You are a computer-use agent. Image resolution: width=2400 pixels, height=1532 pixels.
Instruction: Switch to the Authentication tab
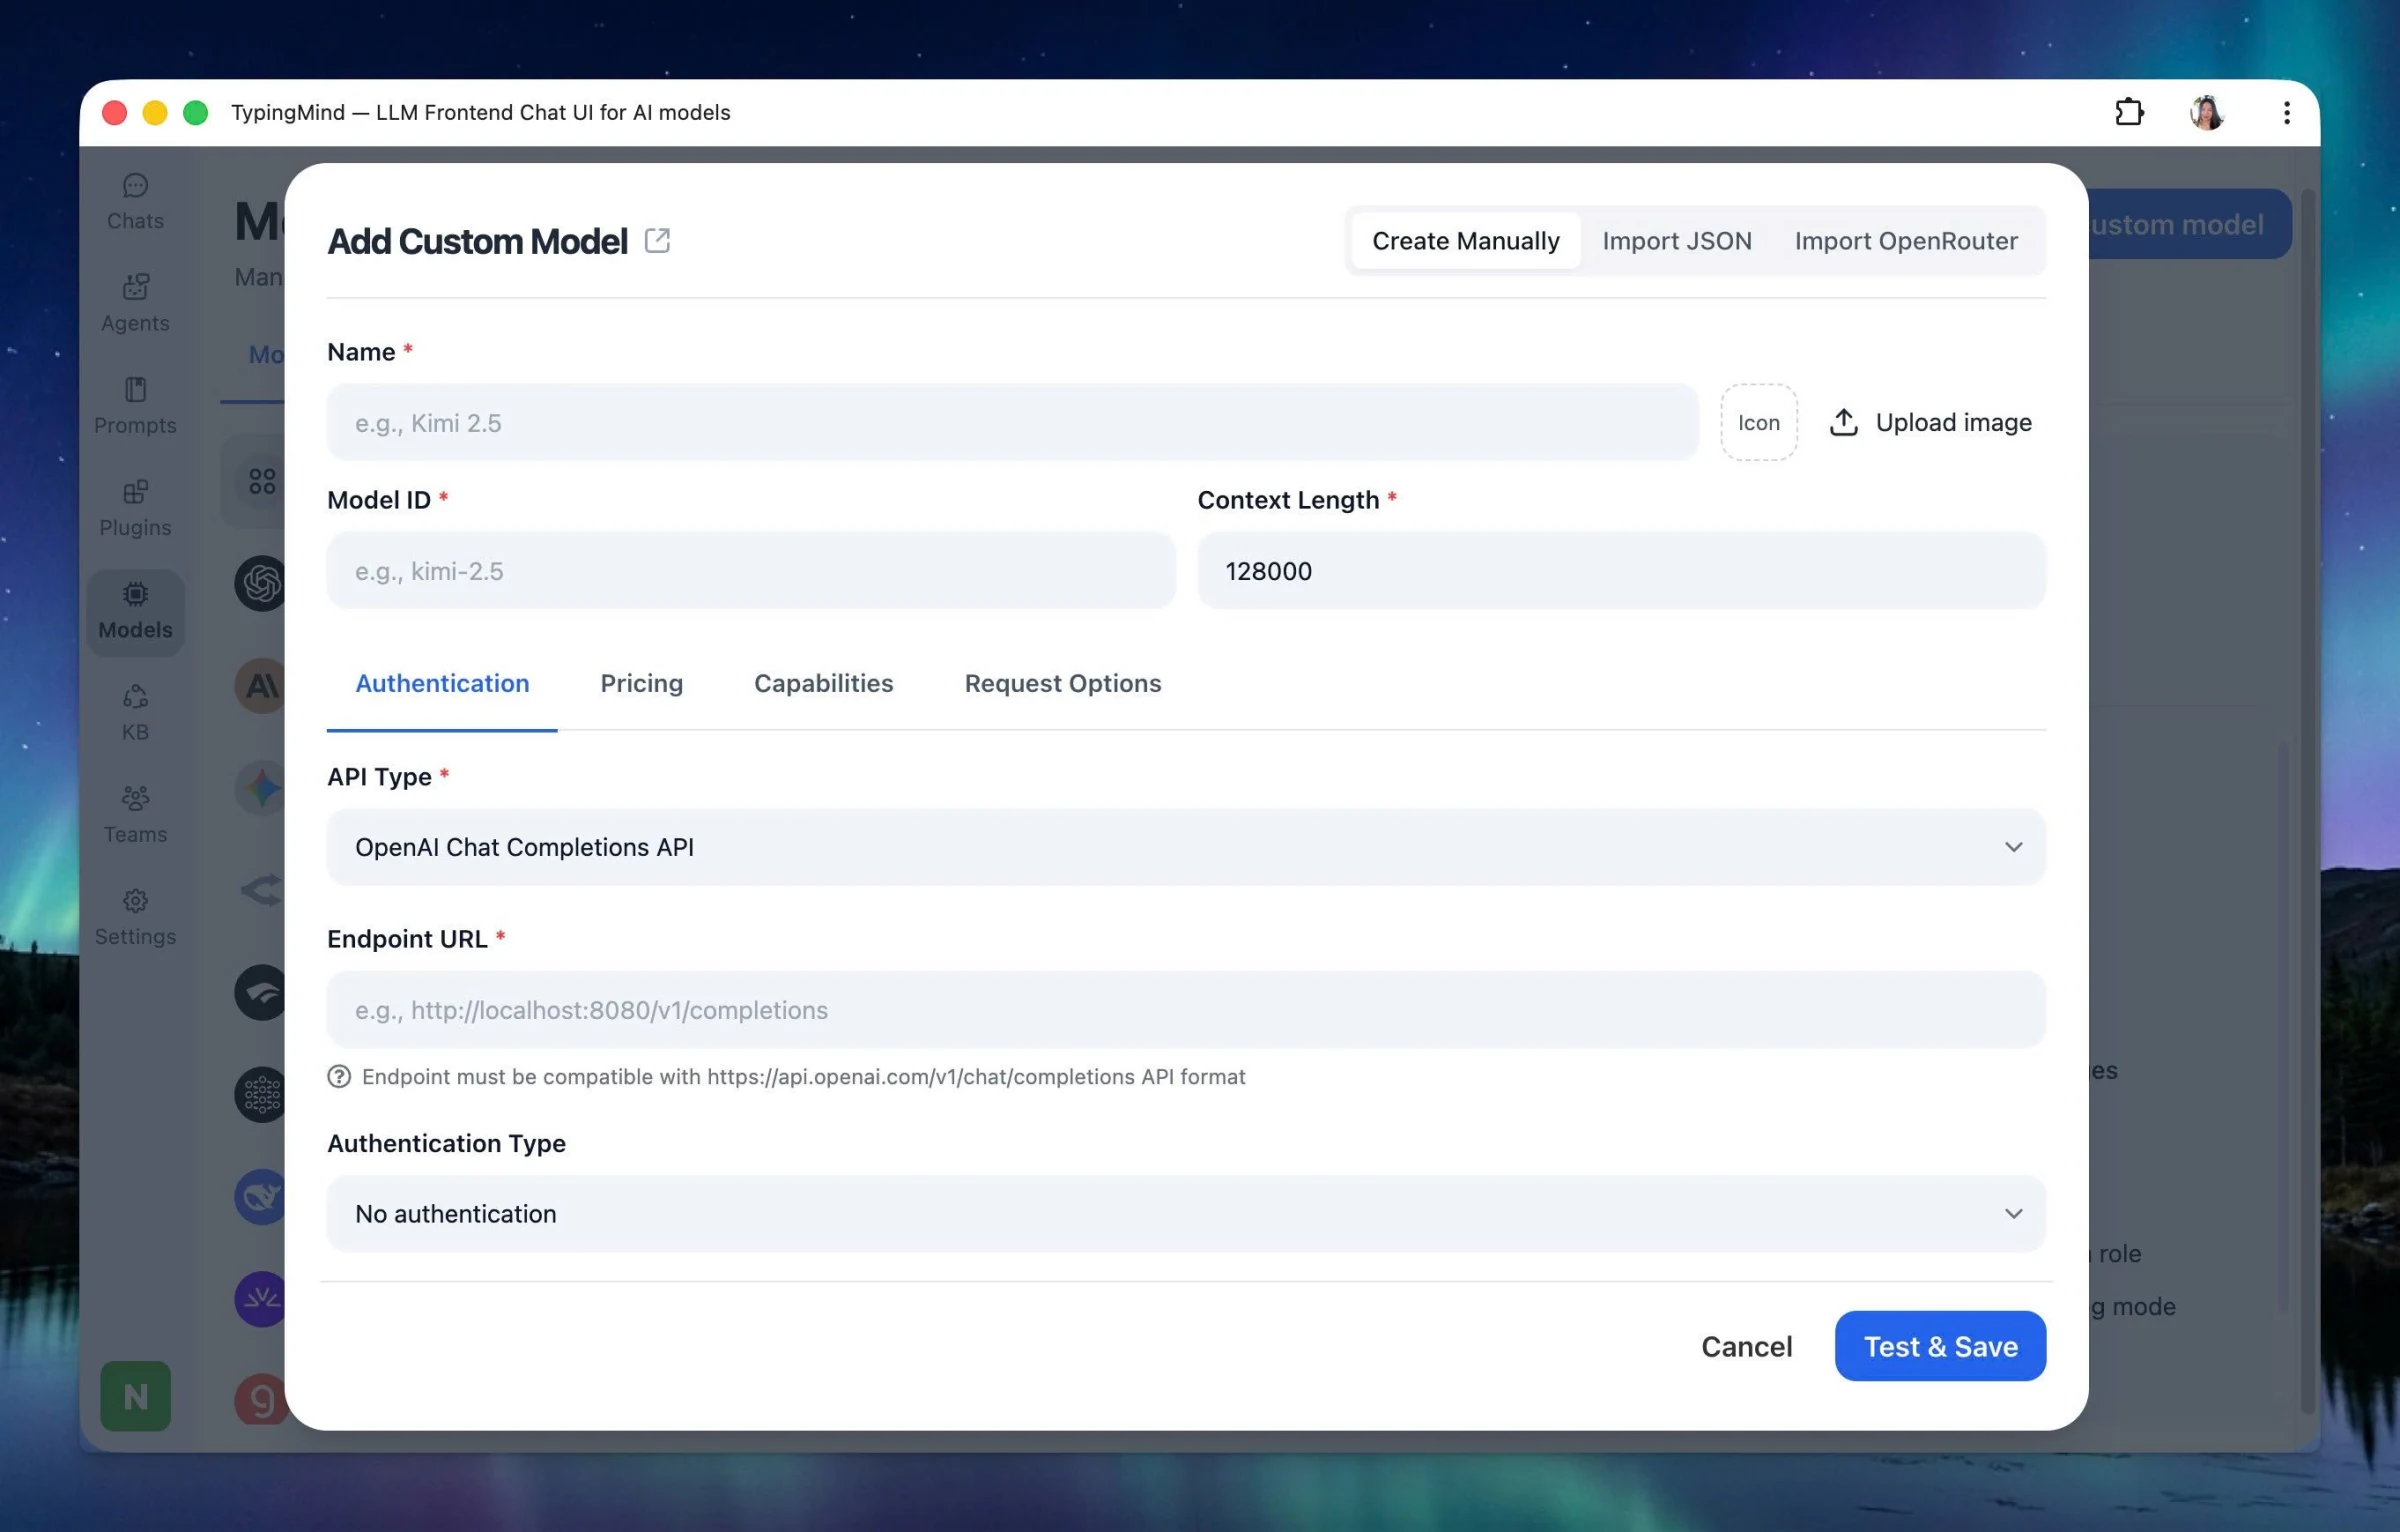tap(442, 683)
